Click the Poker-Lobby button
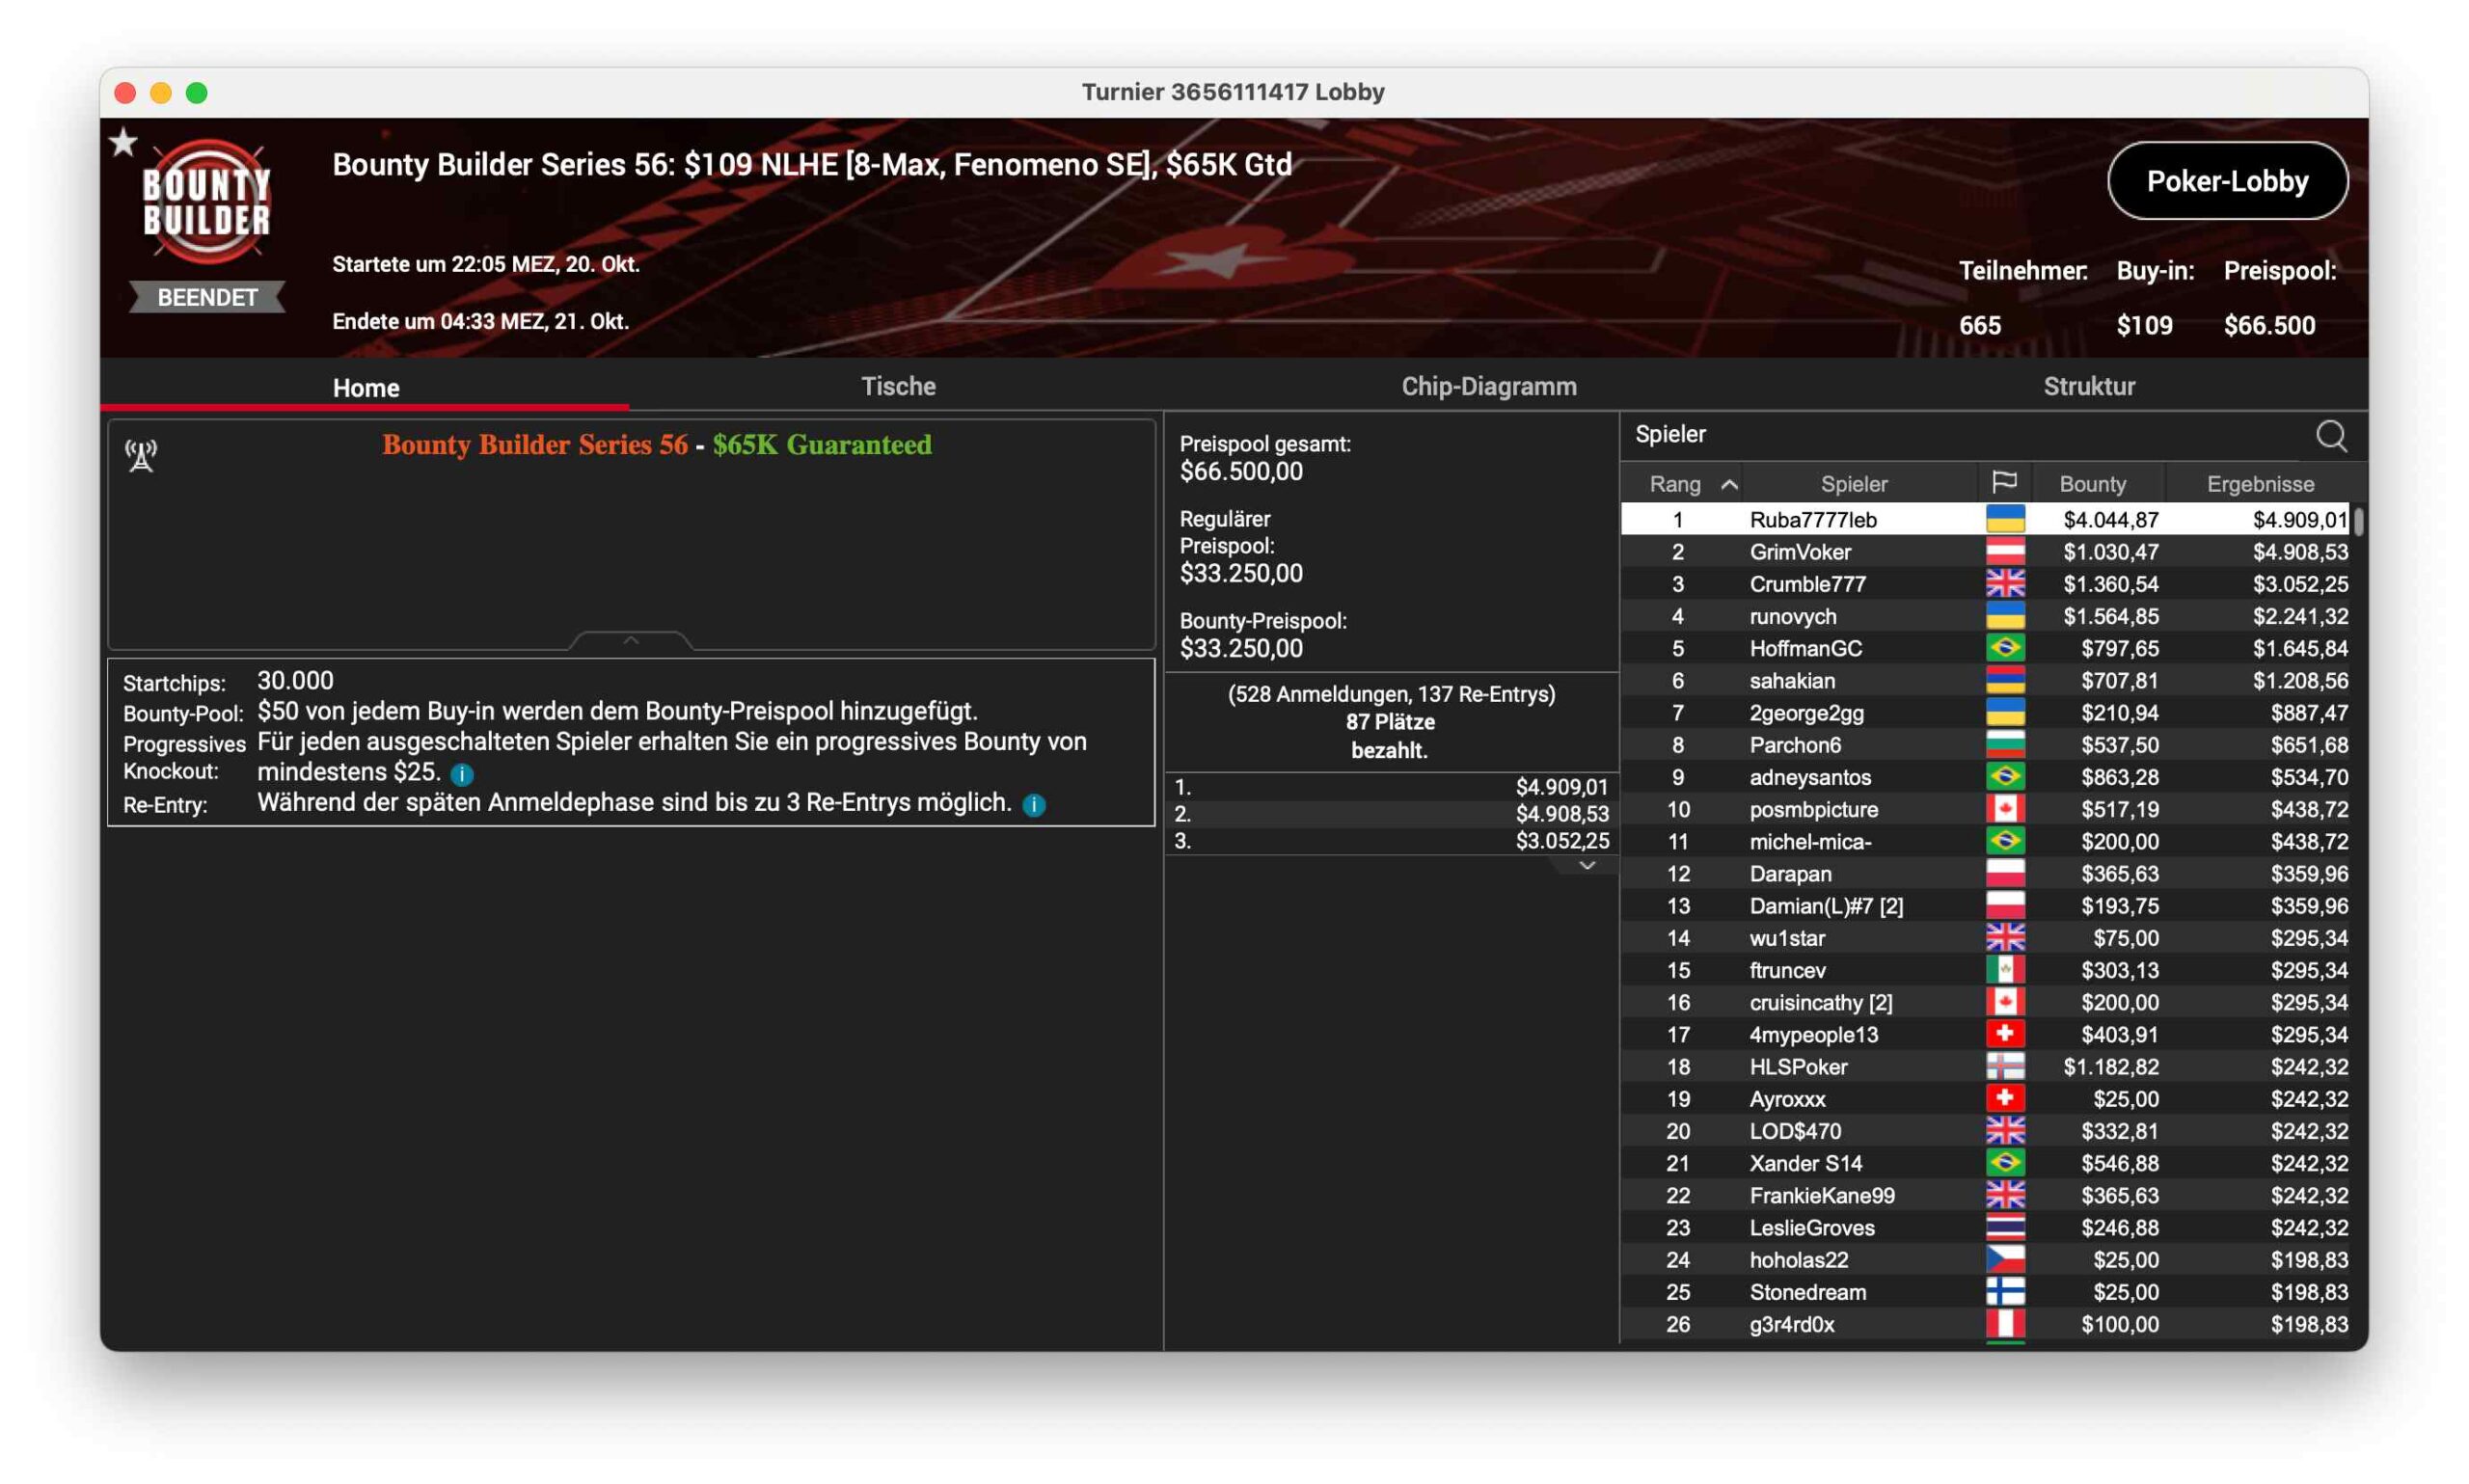Viewport: 2469px width, 1484px height. click(x=2226, y=181)
